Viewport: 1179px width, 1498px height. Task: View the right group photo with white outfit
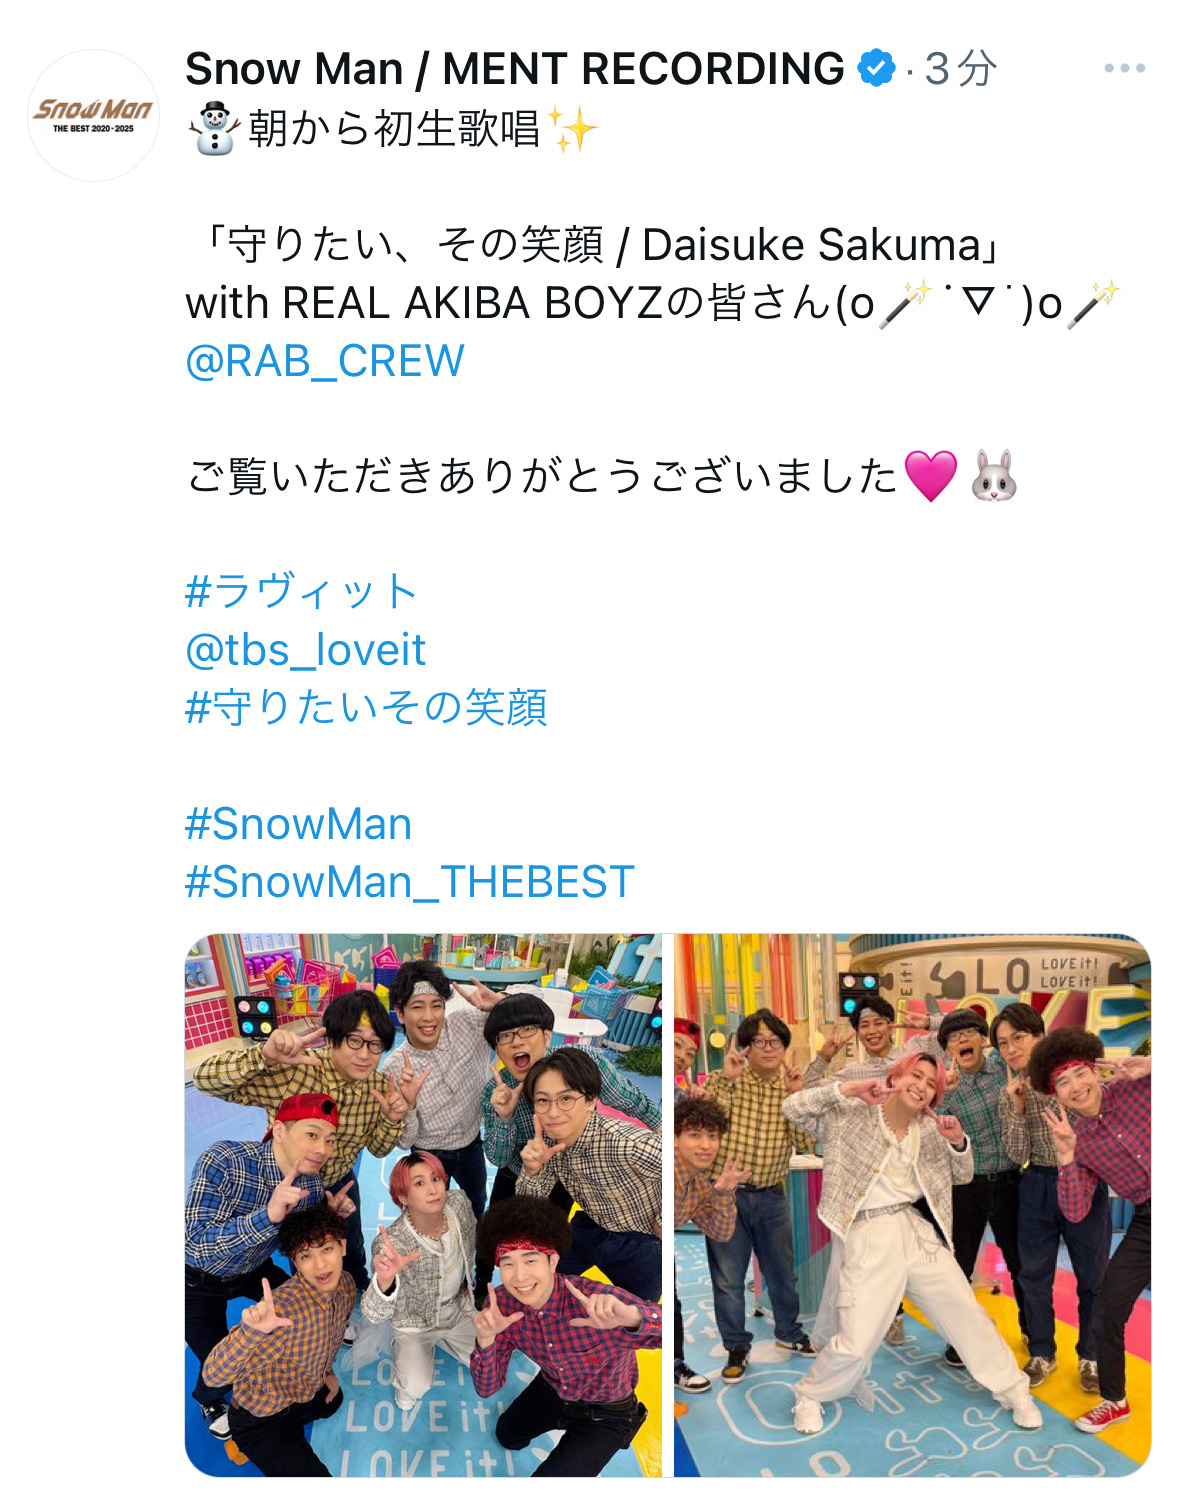pos(912,1205)
